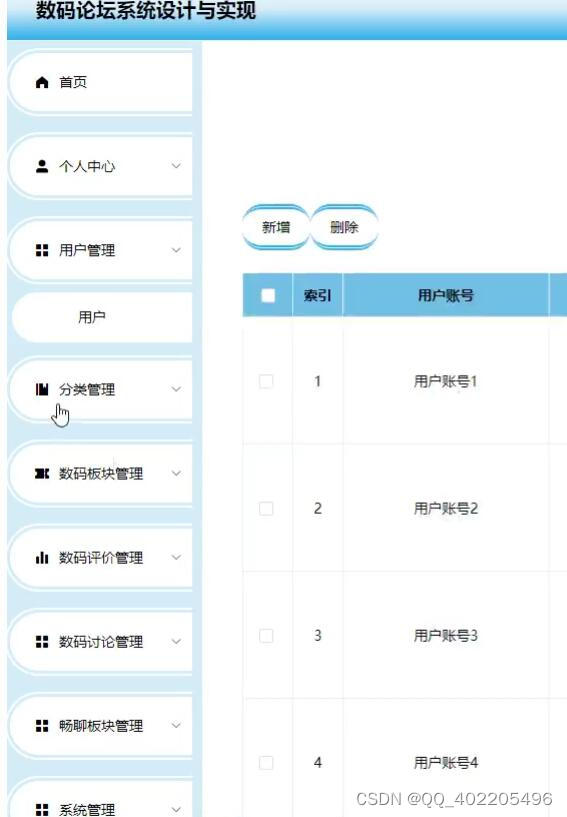Expand the 个人中心 chevron arrow
This screenshot has height=817, width=567.
[x=176, y=166]
